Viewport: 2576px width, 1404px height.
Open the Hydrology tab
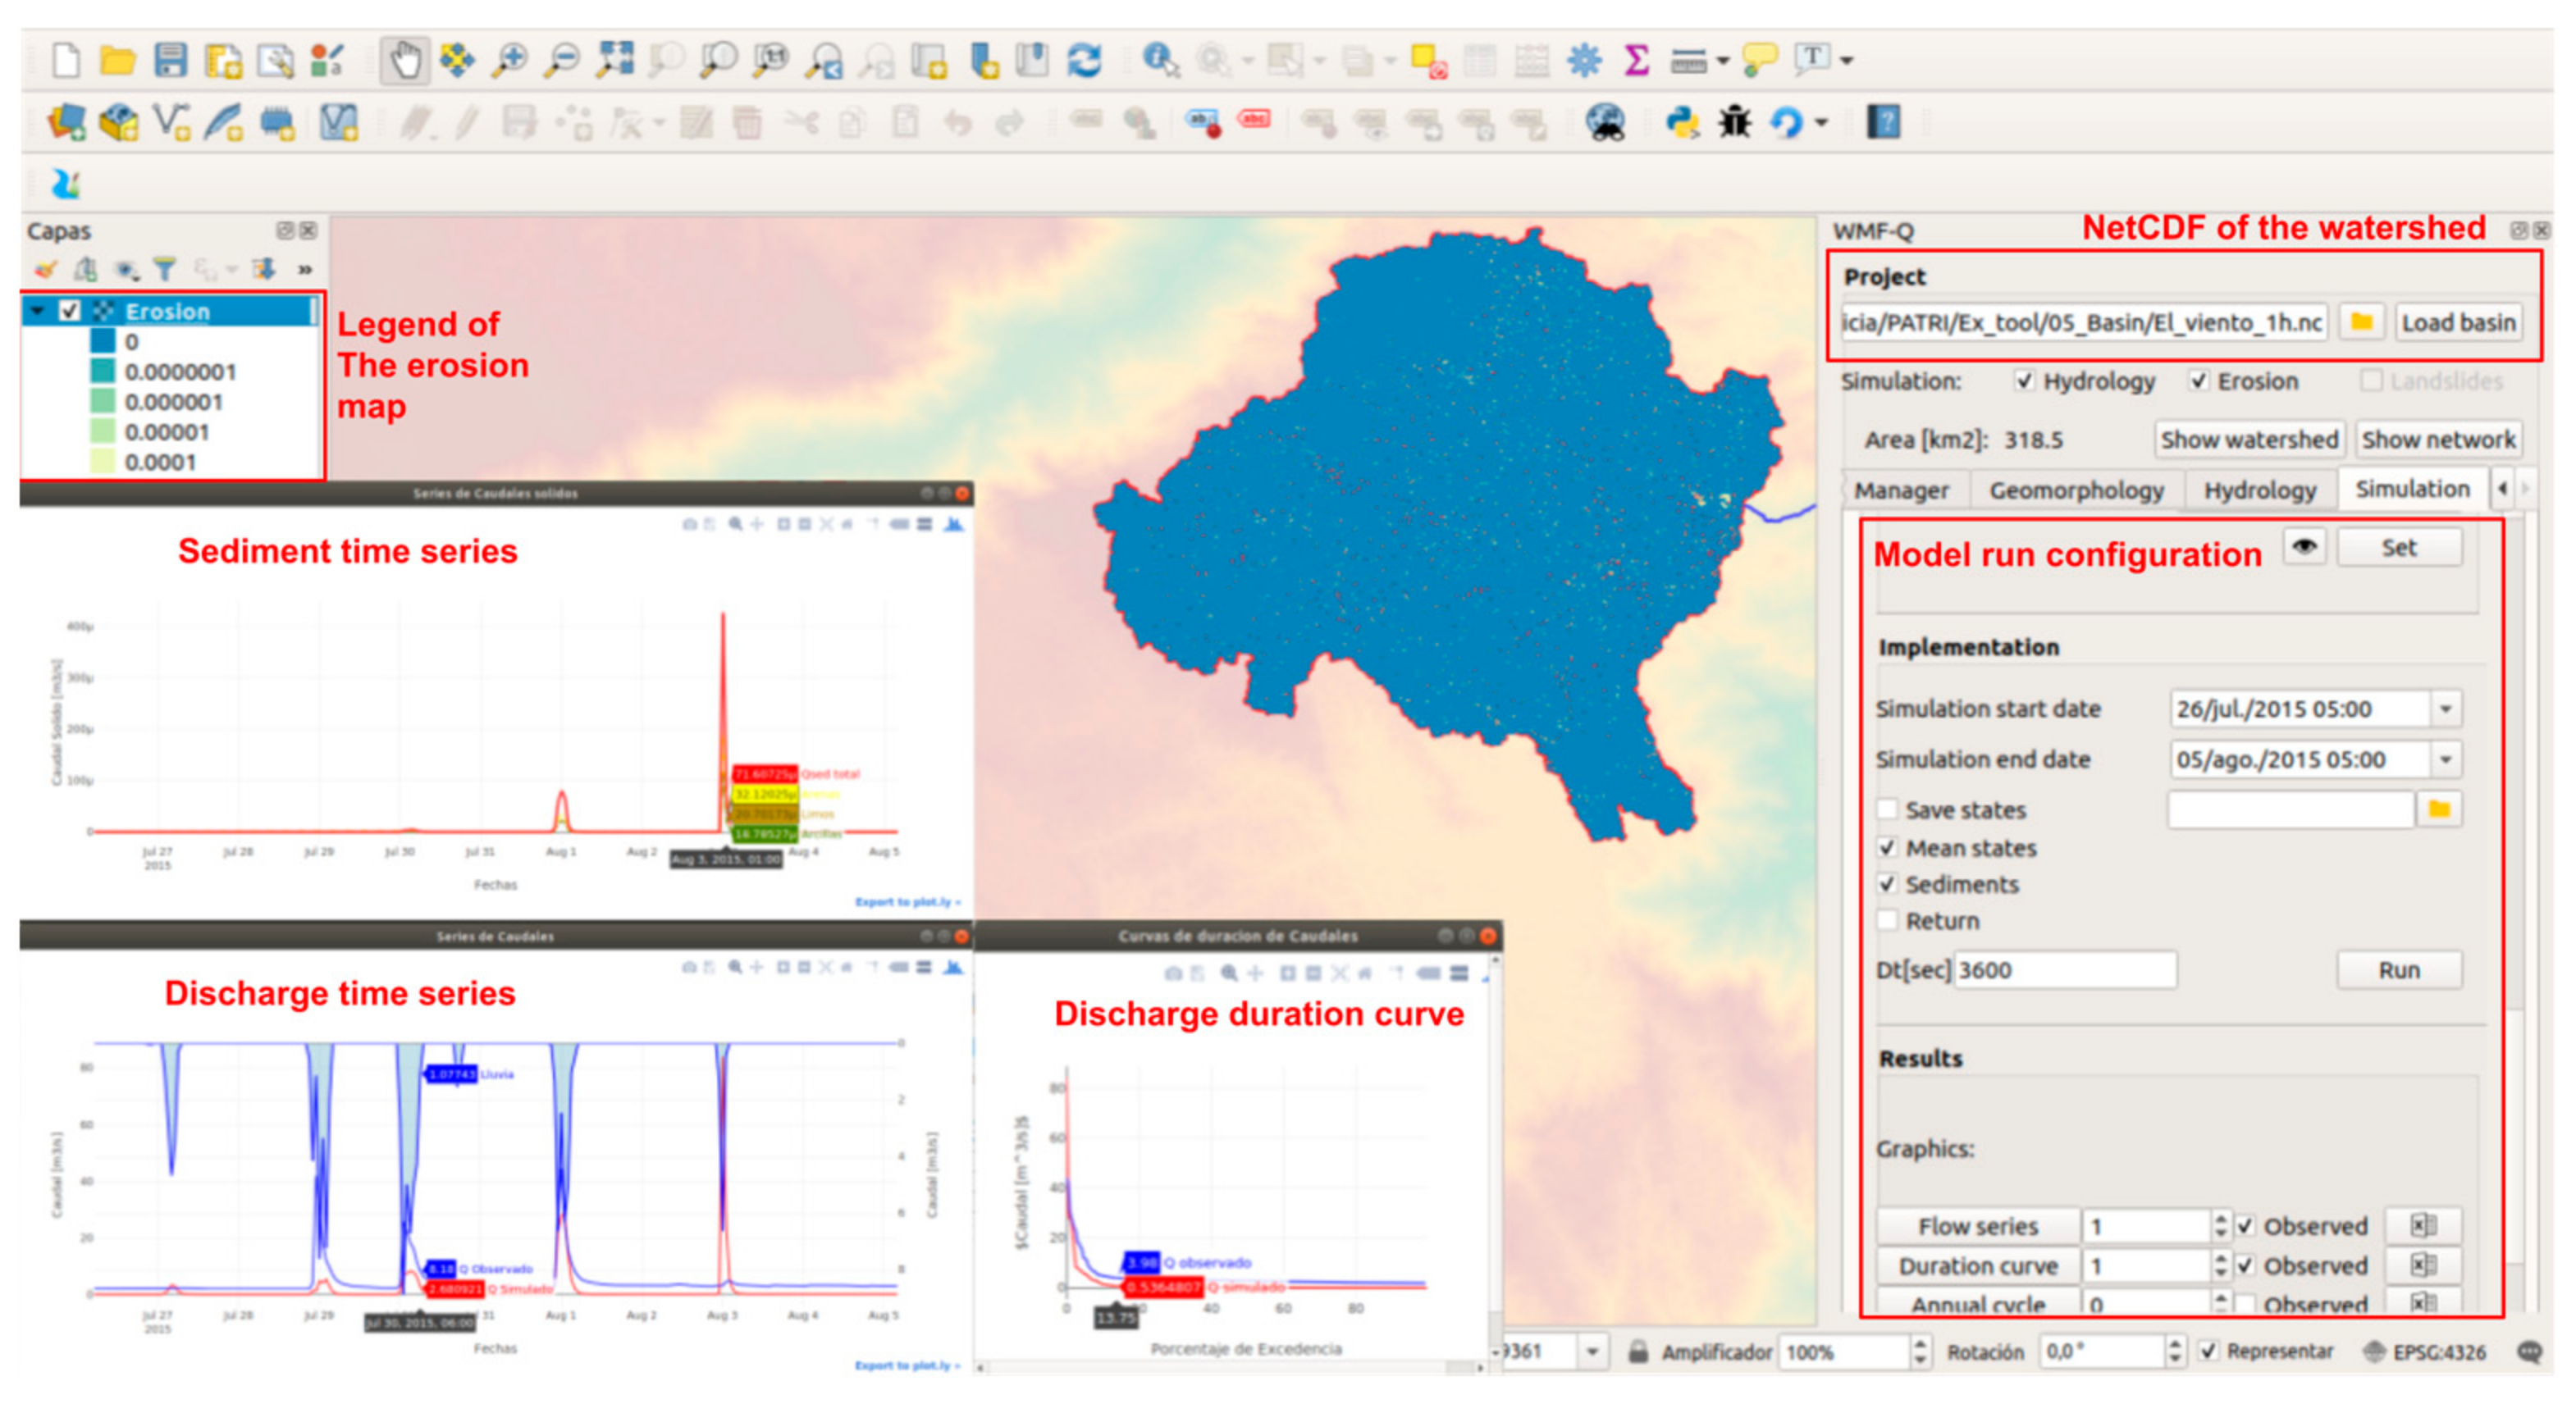pos(2261,490)
